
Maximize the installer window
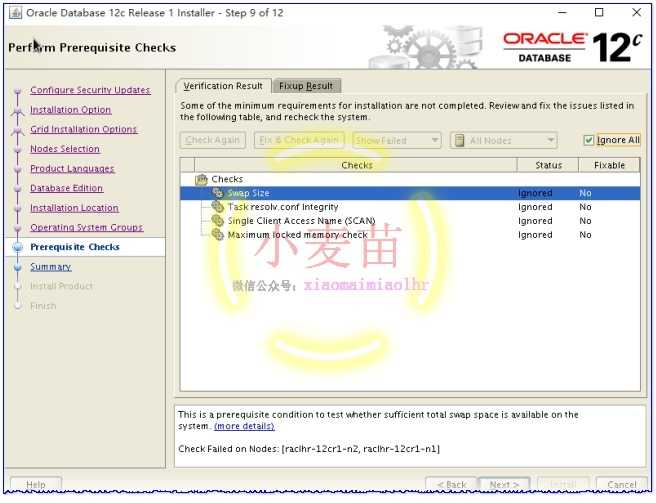click(599, 13)
